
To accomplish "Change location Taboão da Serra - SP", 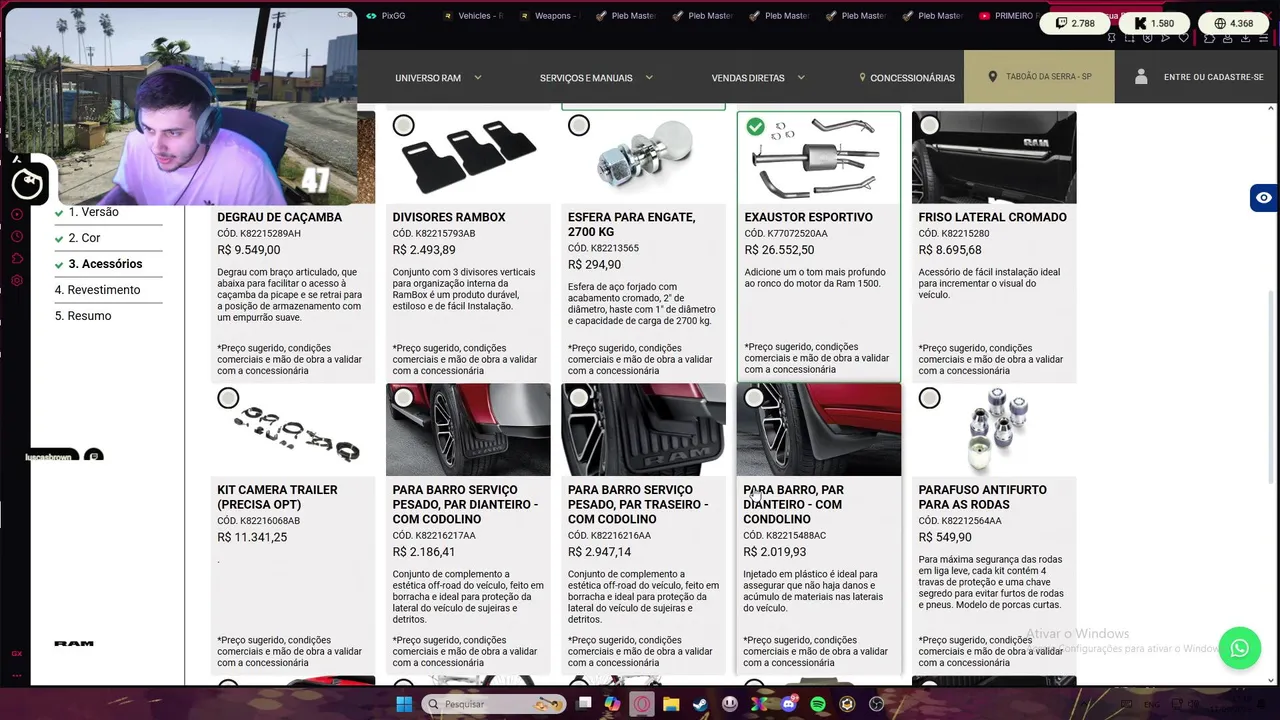I will 1039,77.
